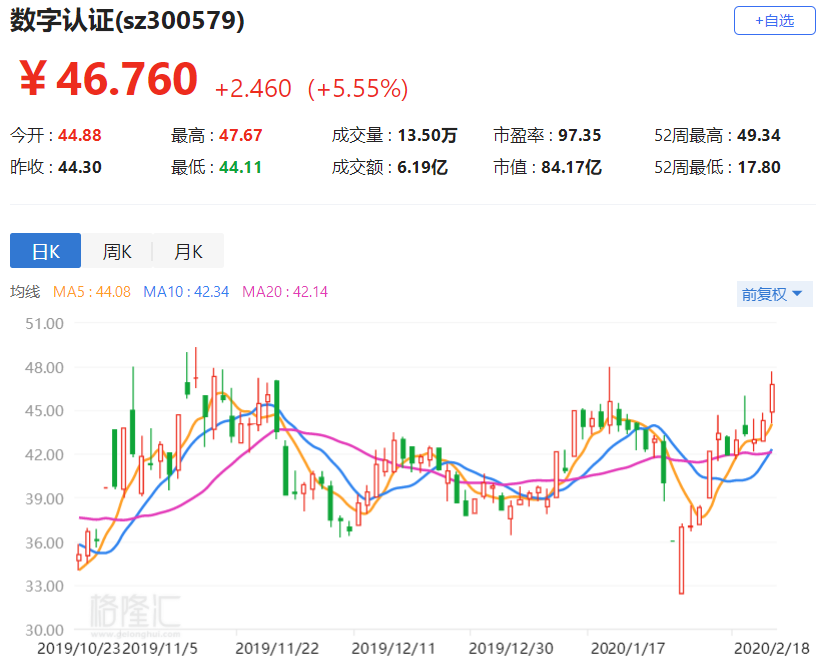This screenshot has height=664, width=817.
Task: Switch to the 周K weekly chart tab
Action: pos(117,251)
